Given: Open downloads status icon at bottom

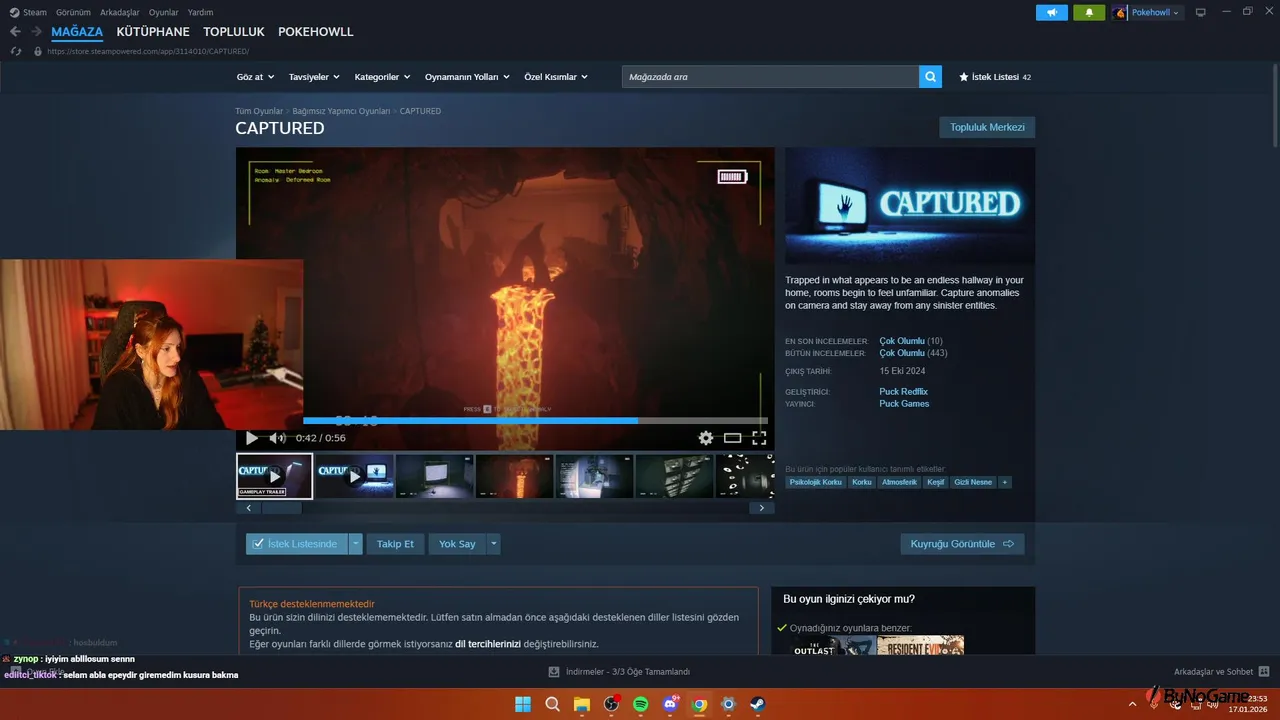Looking at the screenshot, I should click(554, 672).
